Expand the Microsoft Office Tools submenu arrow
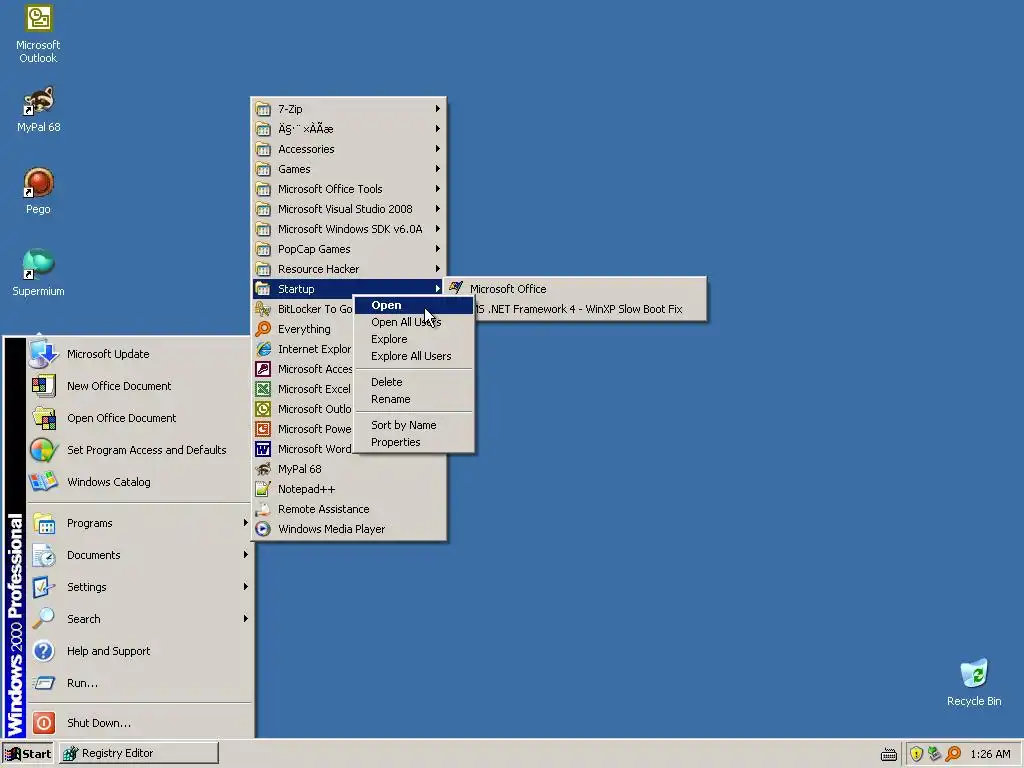 [438, 189]
